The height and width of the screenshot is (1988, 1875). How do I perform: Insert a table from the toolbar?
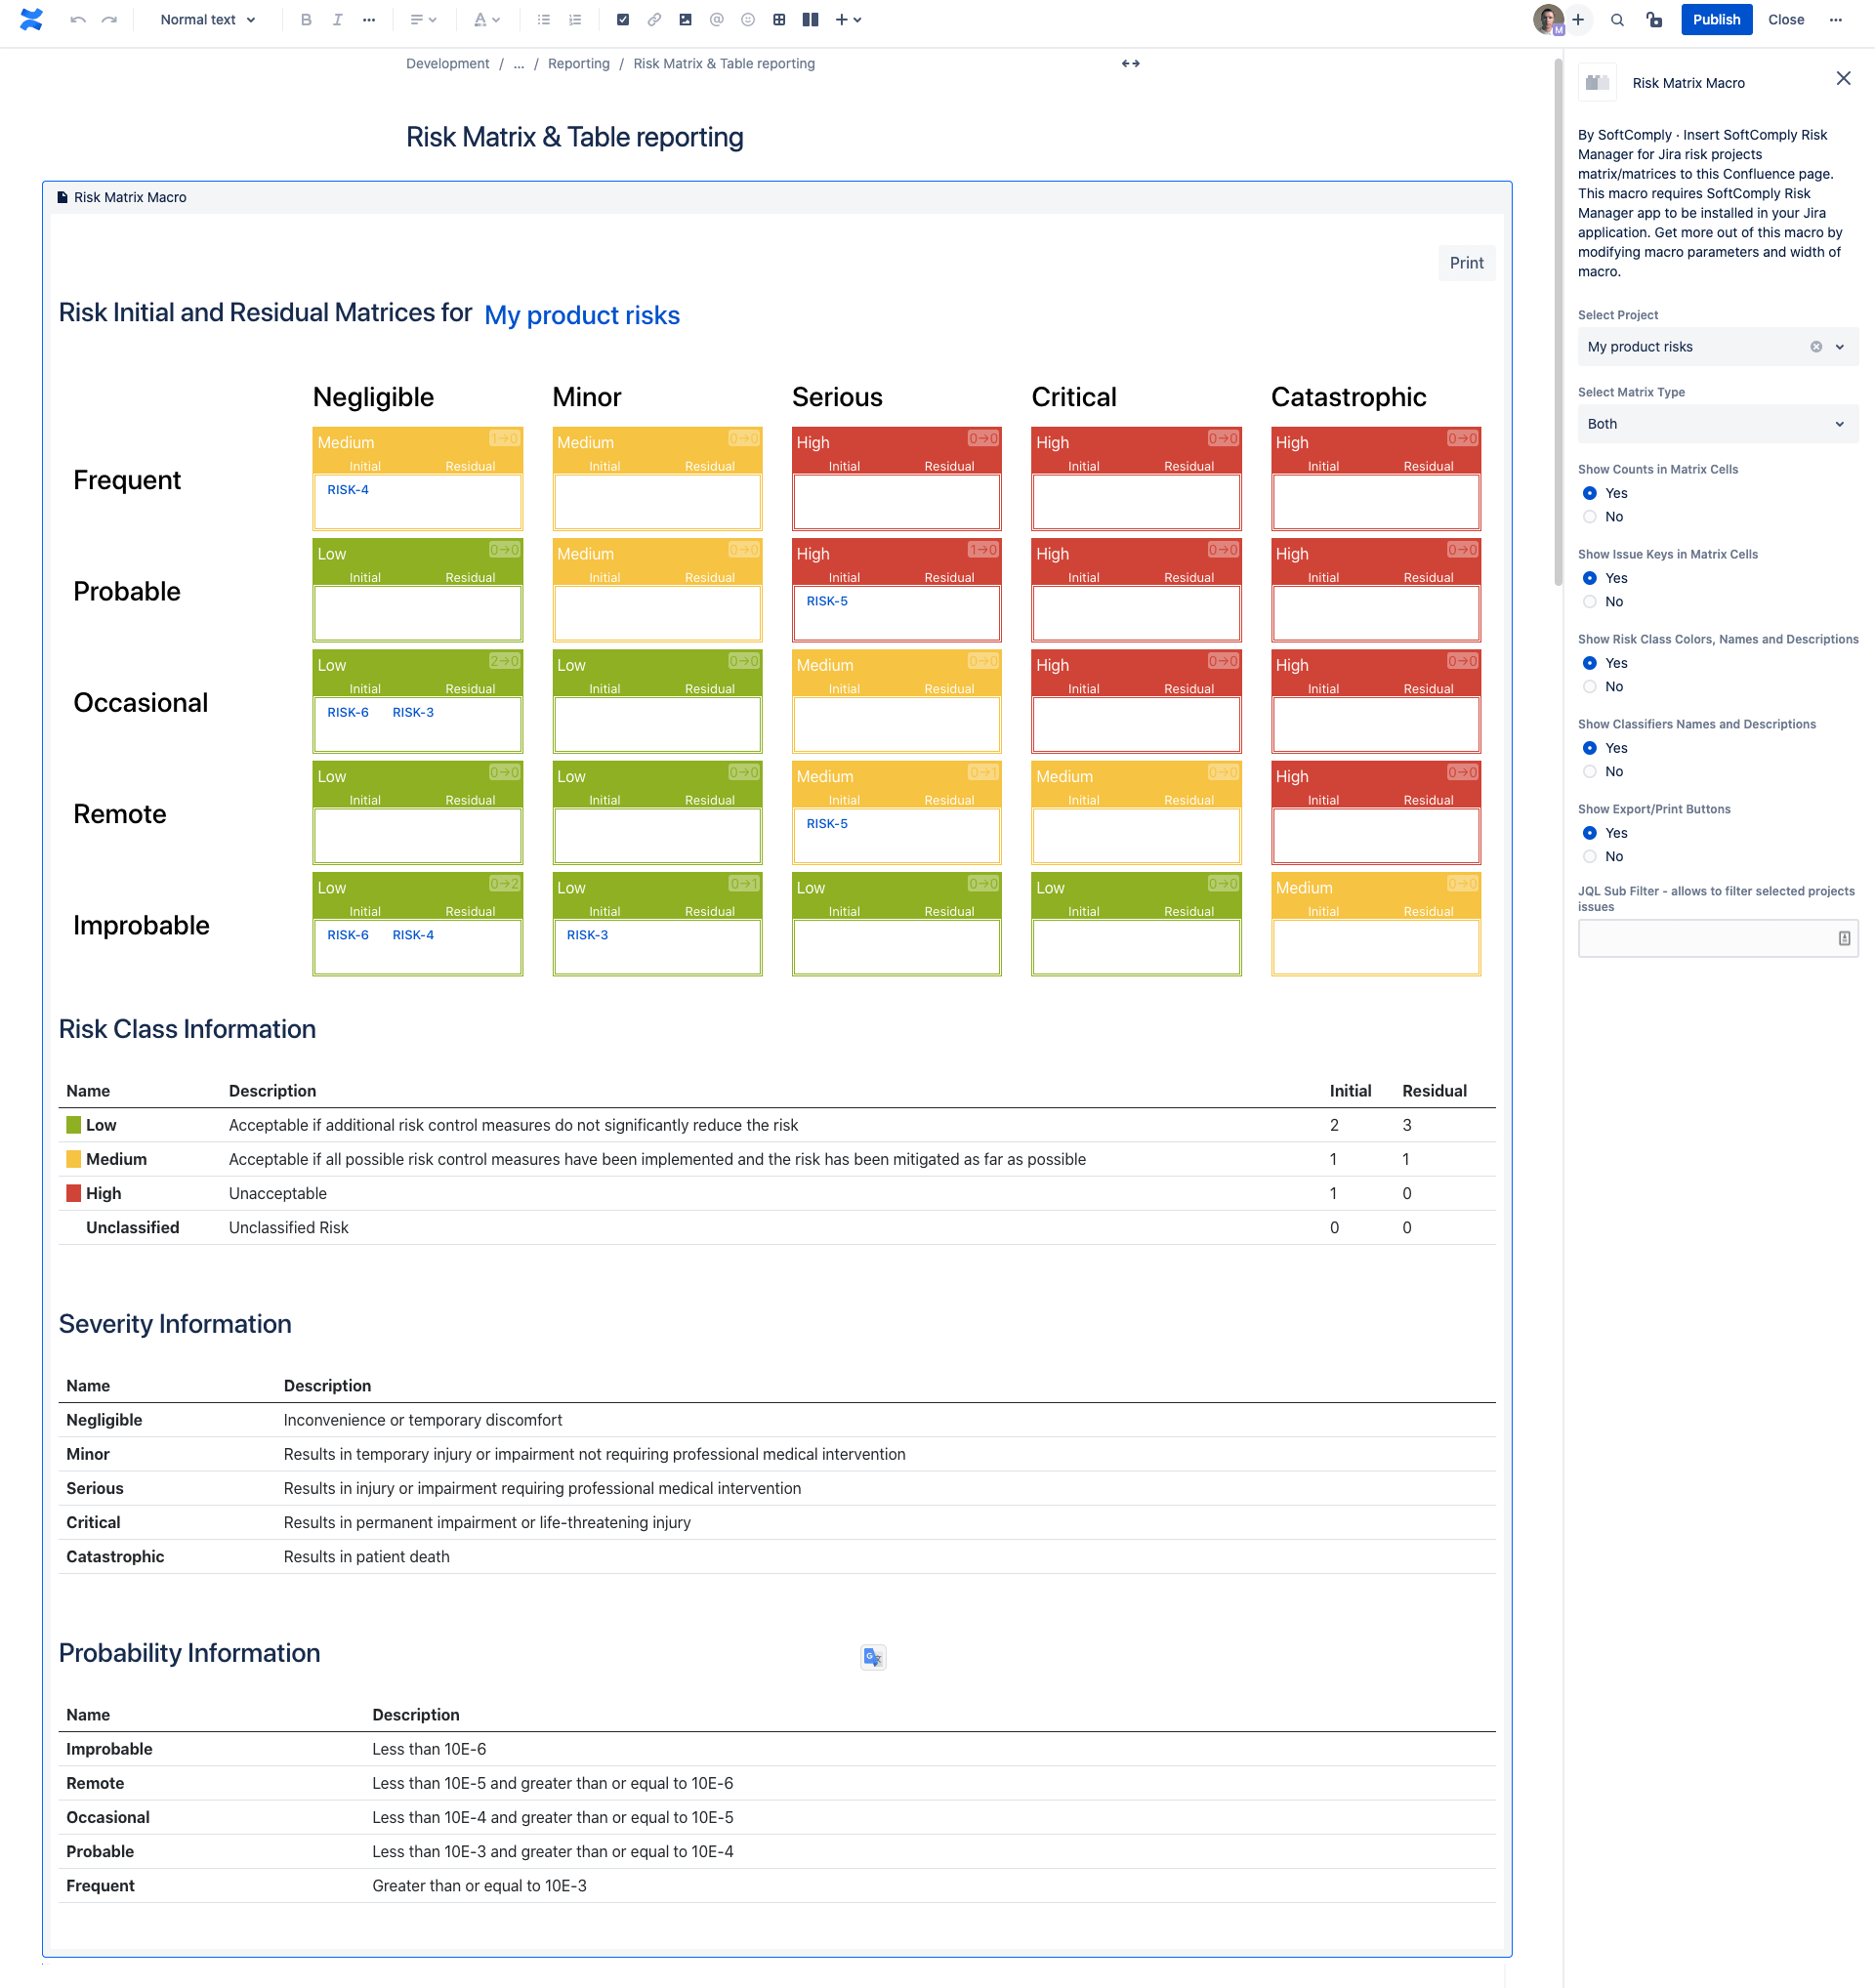(x=779, y=20)
